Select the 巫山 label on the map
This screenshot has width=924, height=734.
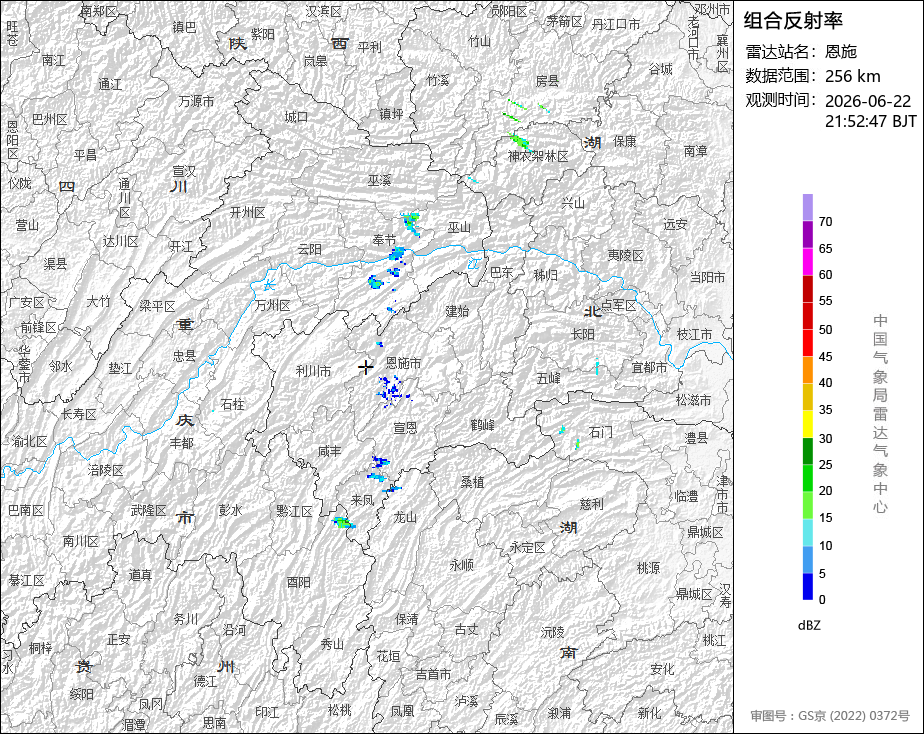coord(459,227)
